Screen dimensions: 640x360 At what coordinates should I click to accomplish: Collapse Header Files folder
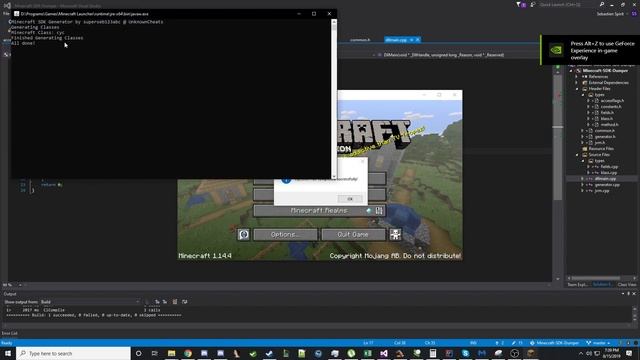click(x=577, y=89)
